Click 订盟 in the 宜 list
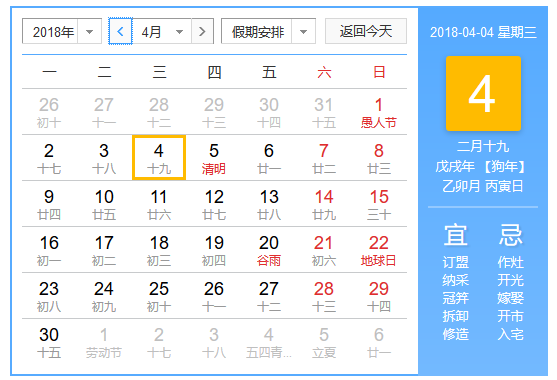This screenshot has height=380, width=557. pyautogui.click(x=455, y=262)
